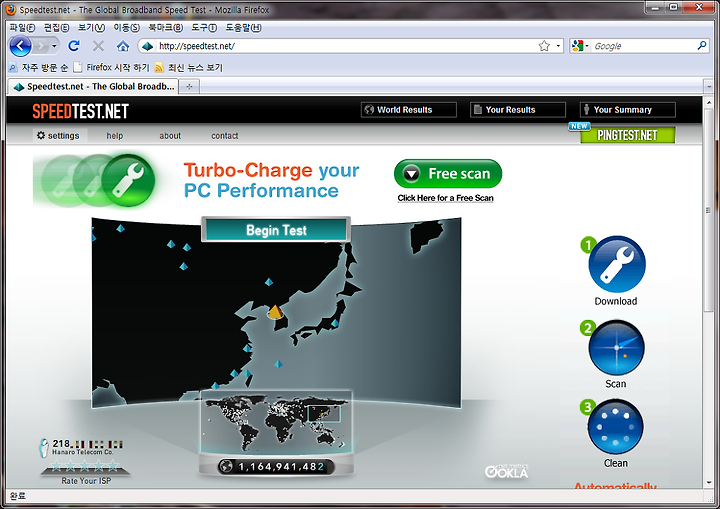The width and height of the screenshot is (720, 509).
Task: Open the settings gear link
Action: coord(58,136)
